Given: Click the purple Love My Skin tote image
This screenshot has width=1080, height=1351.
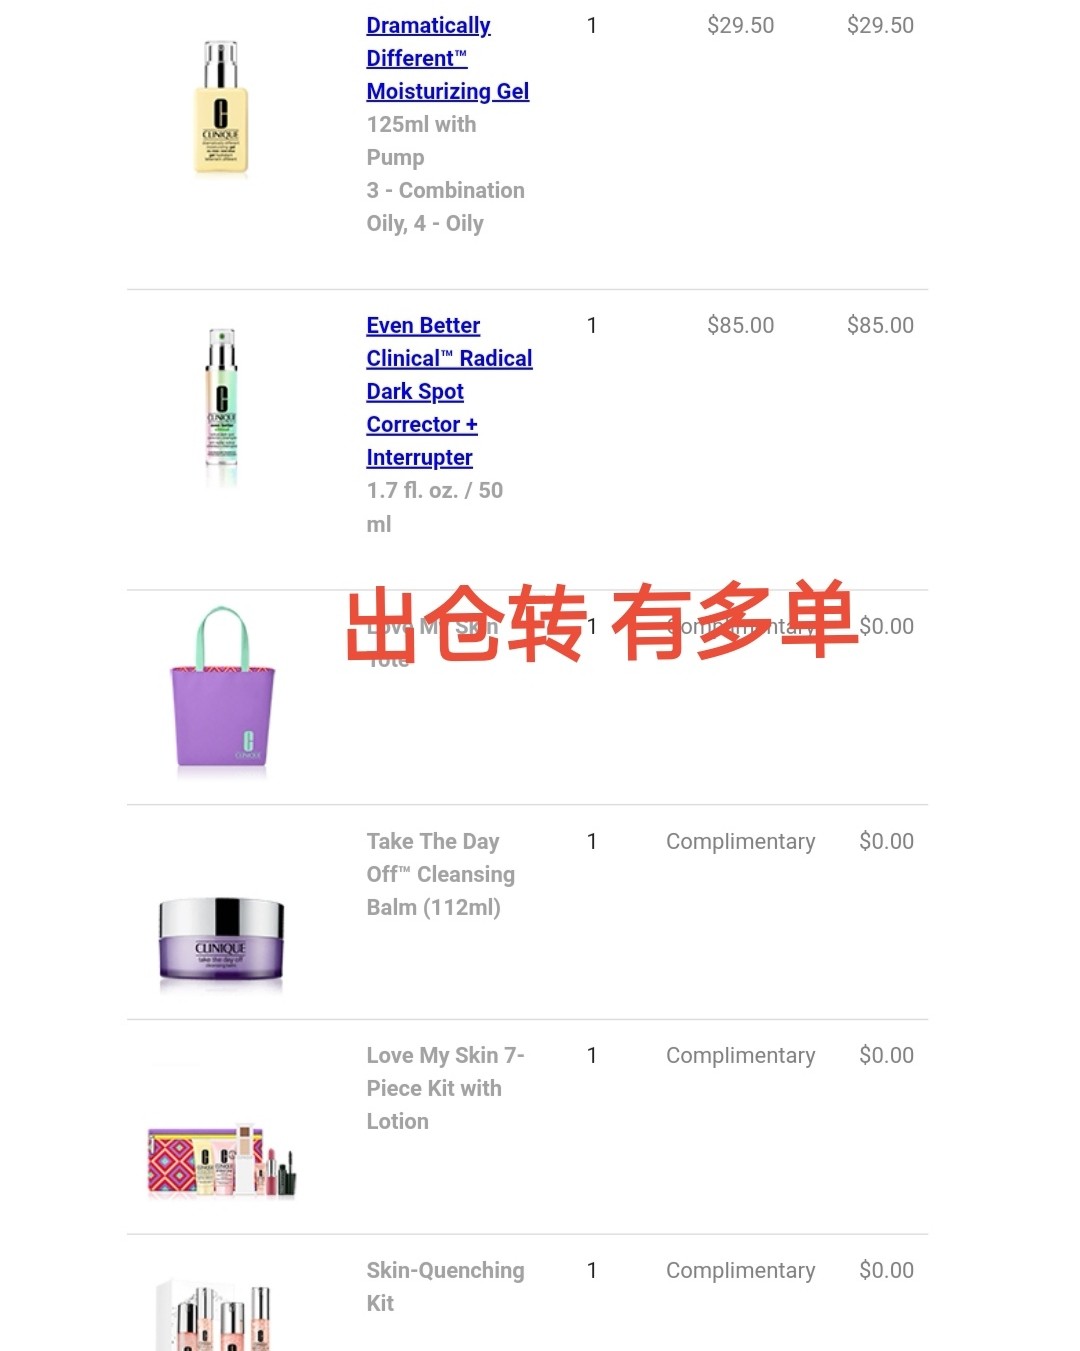Looking at the screenshot, I should click(222, 691).
